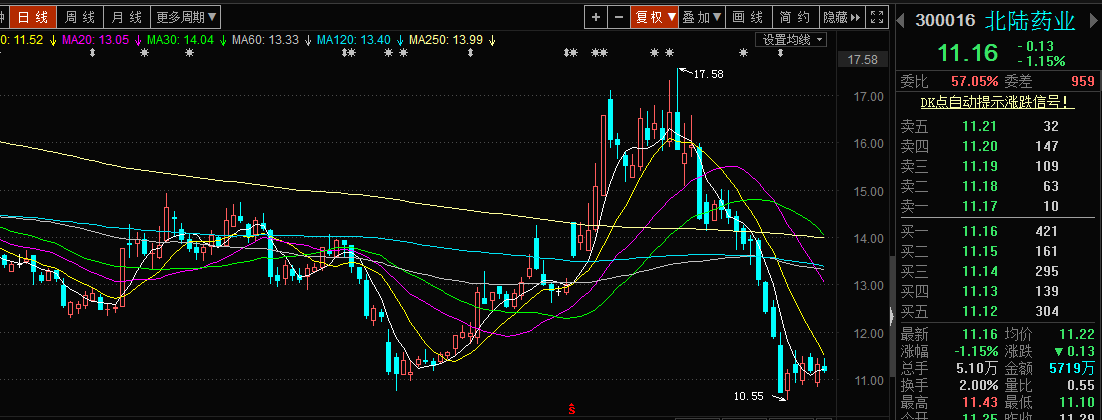This screenshot has height=420, width=1102.
Task: Zoom out the chart with minus button
Action: coord(618,17)
